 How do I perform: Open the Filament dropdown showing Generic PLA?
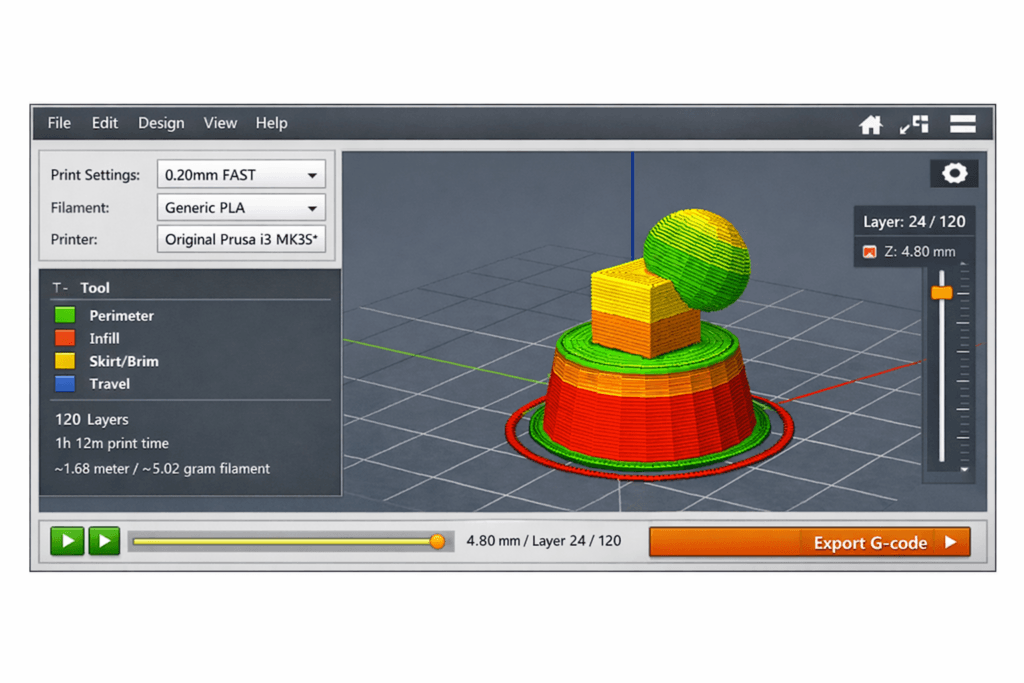click(x=241, y=207)
